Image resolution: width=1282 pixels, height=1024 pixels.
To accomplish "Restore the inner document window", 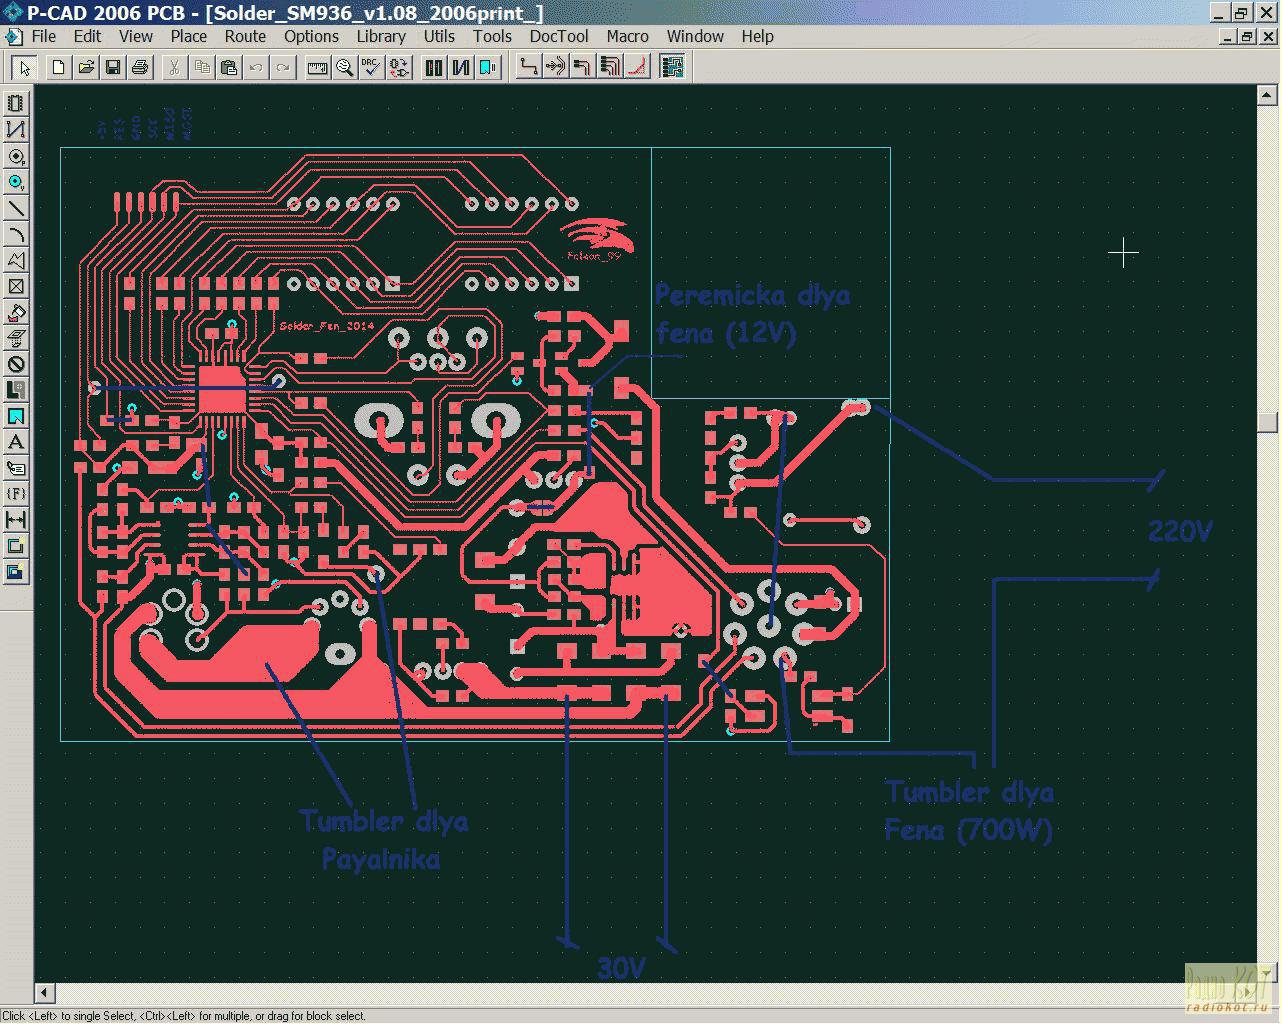I will click(1246, 36).
